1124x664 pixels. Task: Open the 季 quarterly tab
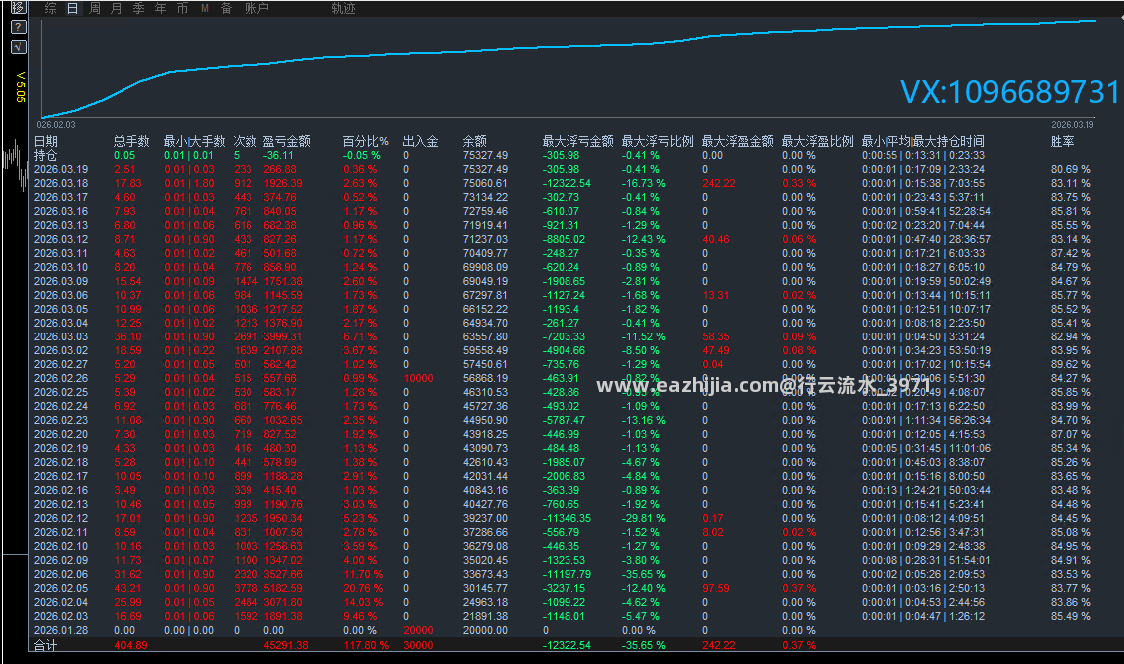click(x=138, y=8)
